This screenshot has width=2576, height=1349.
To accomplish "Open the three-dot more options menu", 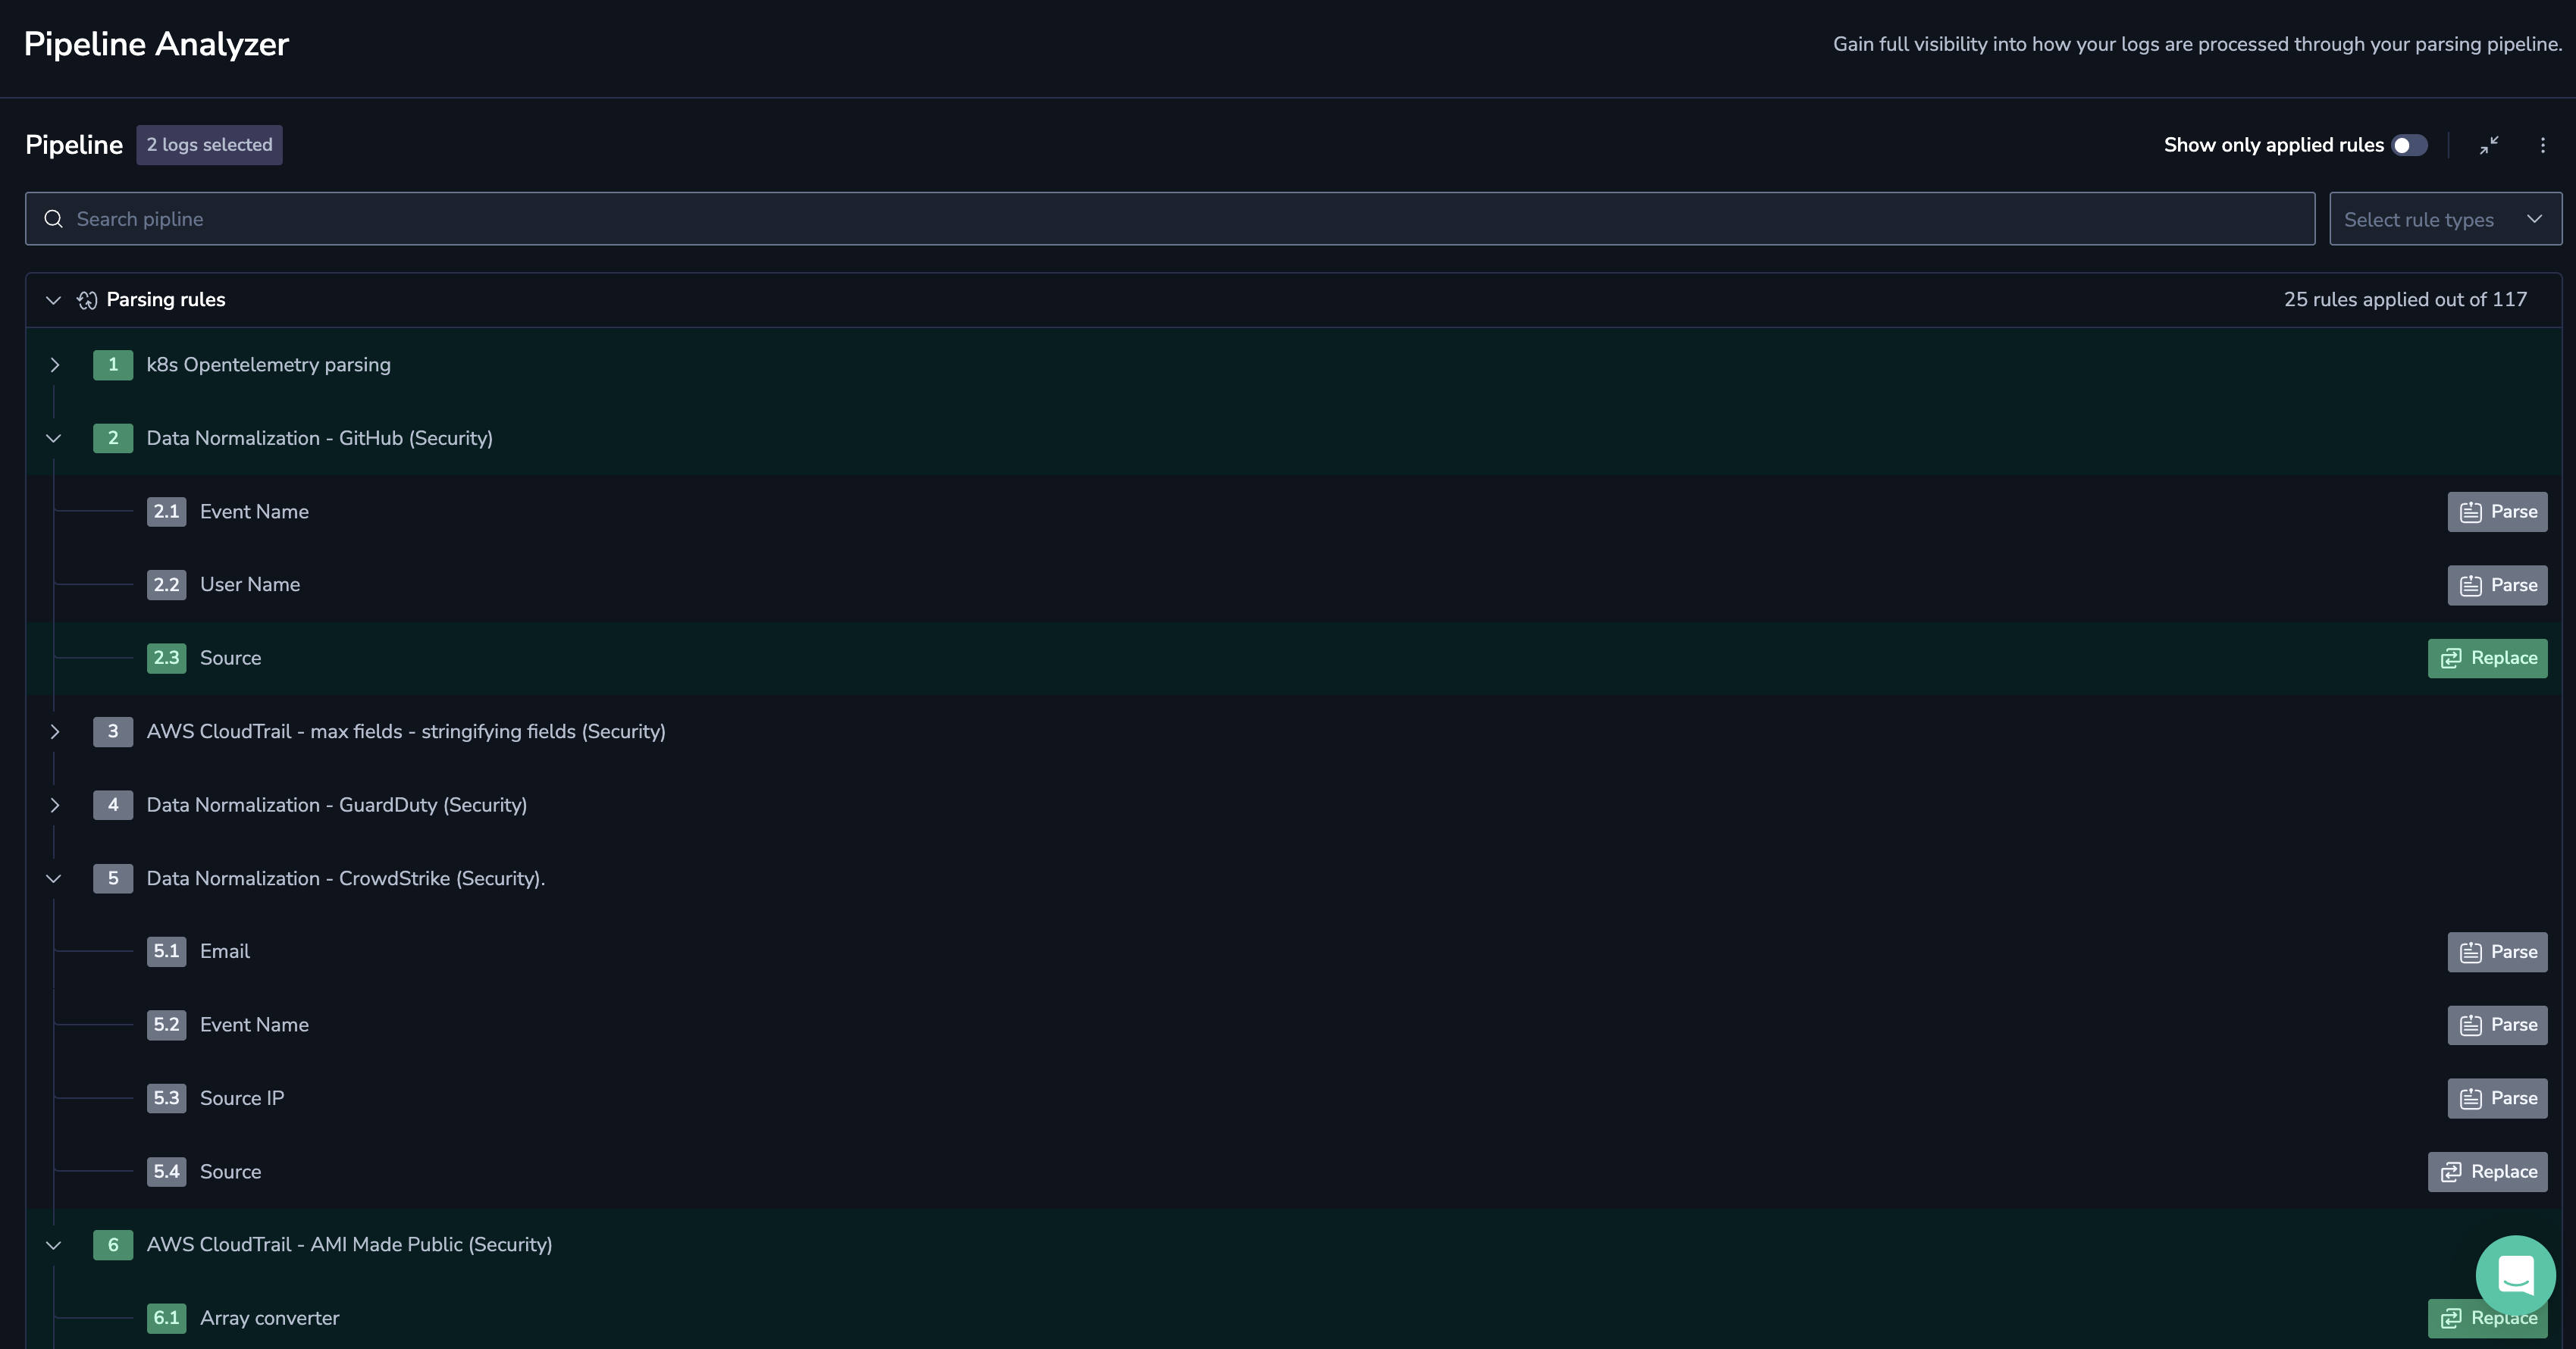I will pyautogui.click(x=2543, y=145).
